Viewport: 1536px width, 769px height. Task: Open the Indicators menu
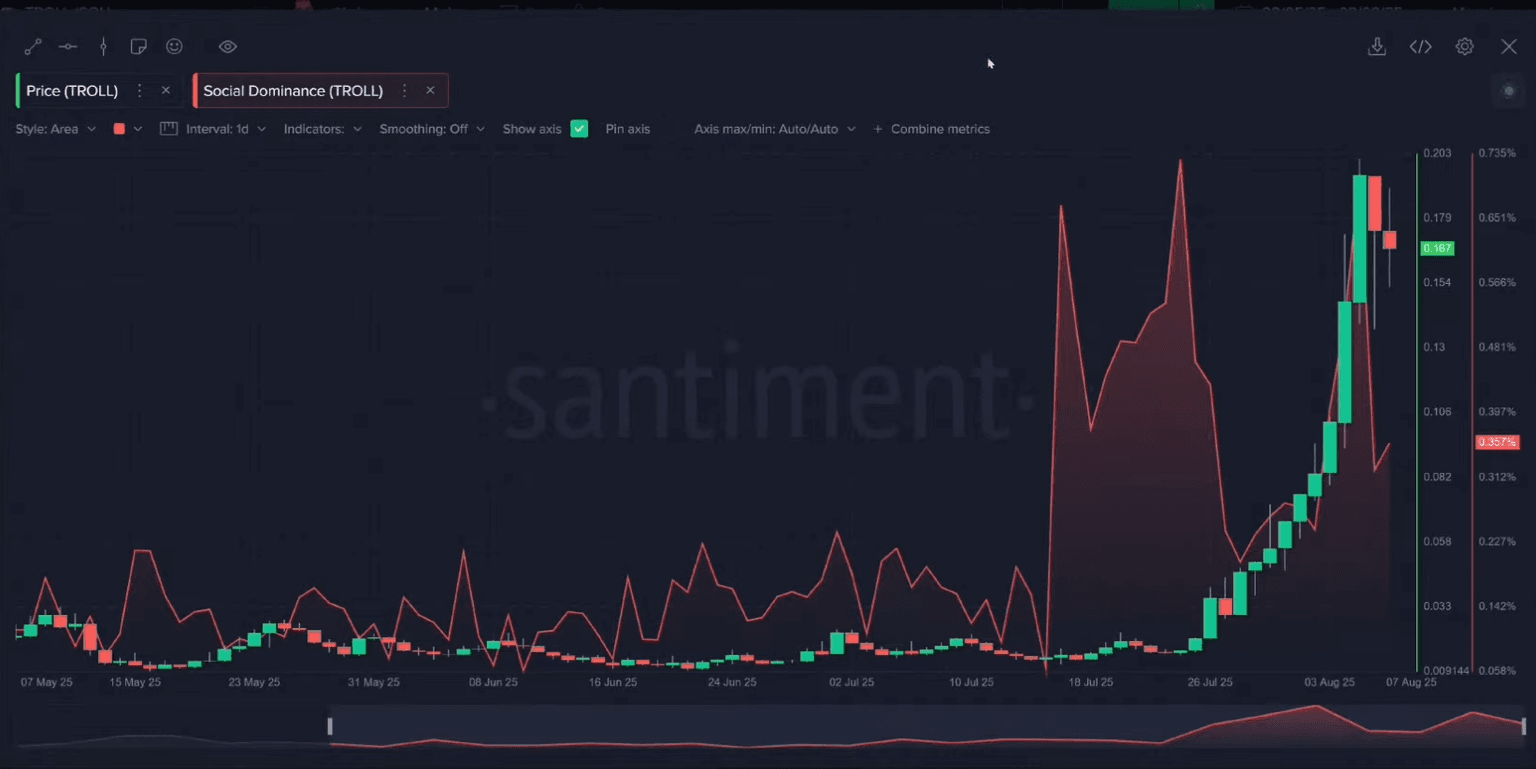point(322,129)
